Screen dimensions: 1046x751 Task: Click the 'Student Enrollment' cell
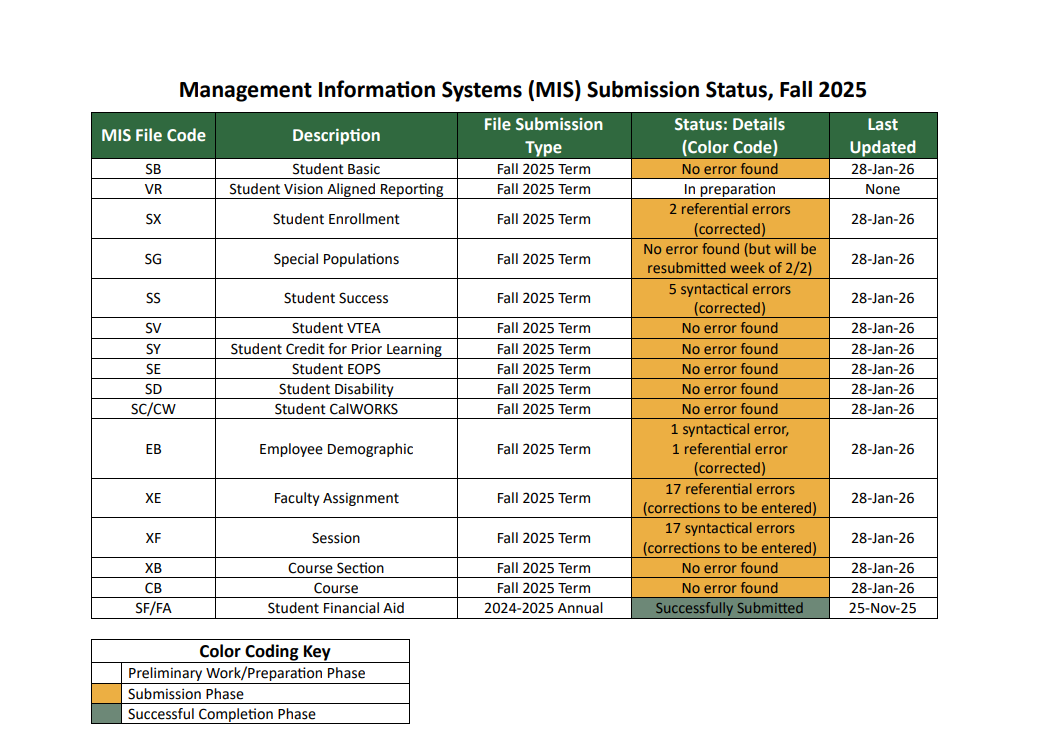tap(336, 219)
